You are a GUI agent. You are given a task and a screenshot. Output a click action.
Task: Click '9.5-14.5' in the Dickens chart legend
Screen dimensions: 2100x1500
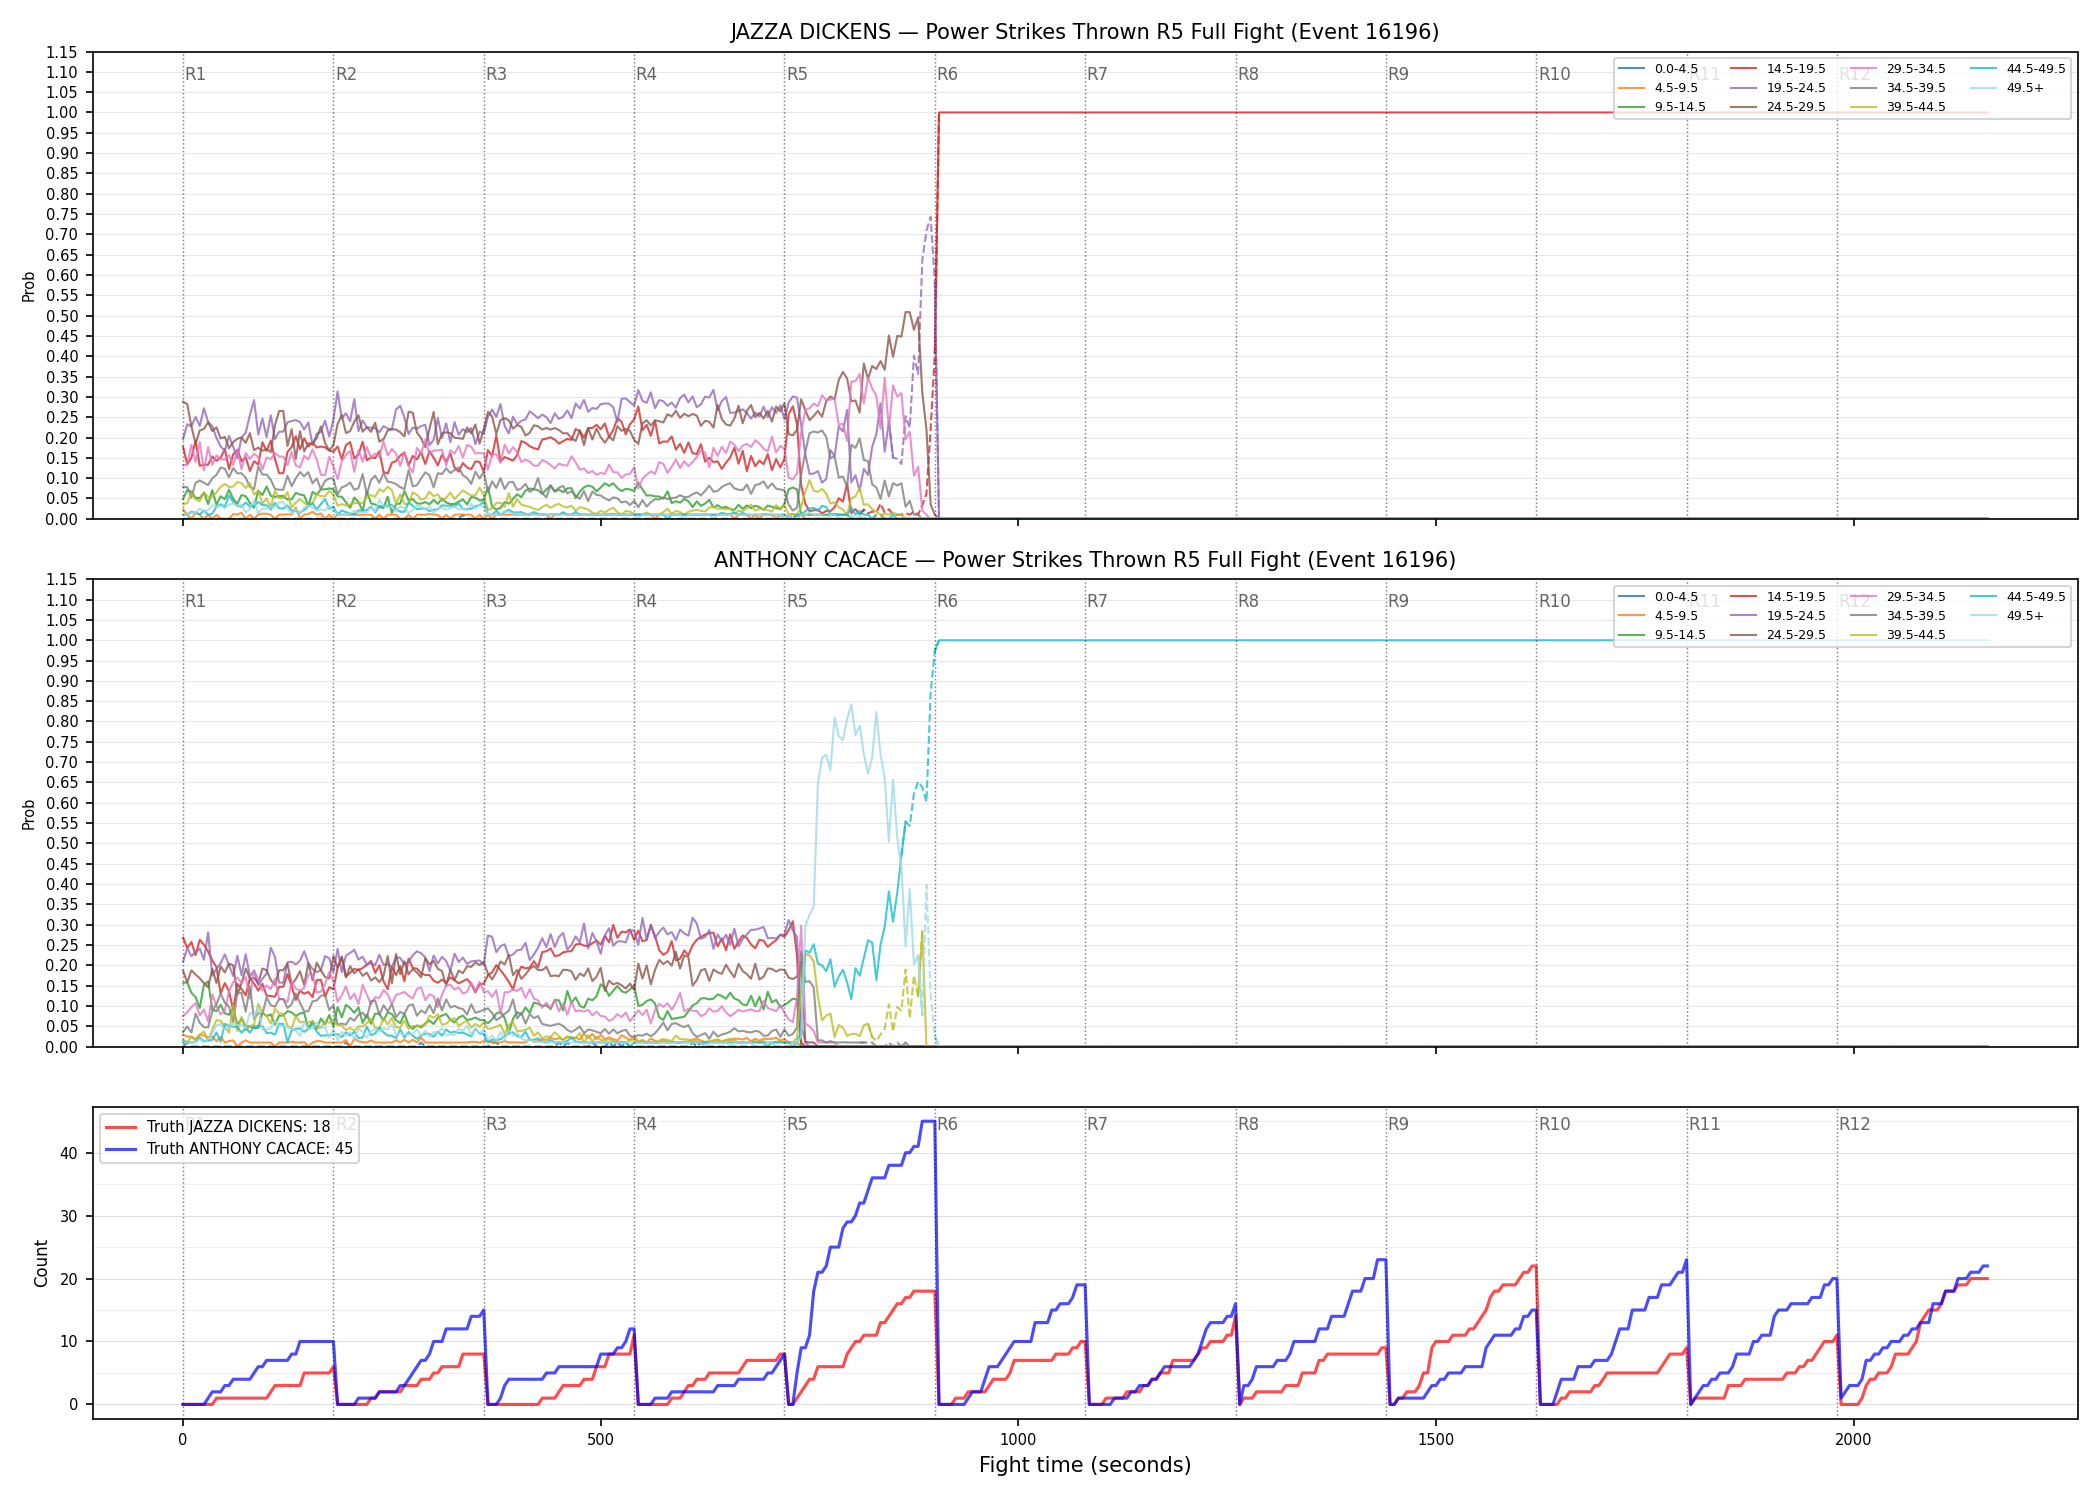point(1680,107)
